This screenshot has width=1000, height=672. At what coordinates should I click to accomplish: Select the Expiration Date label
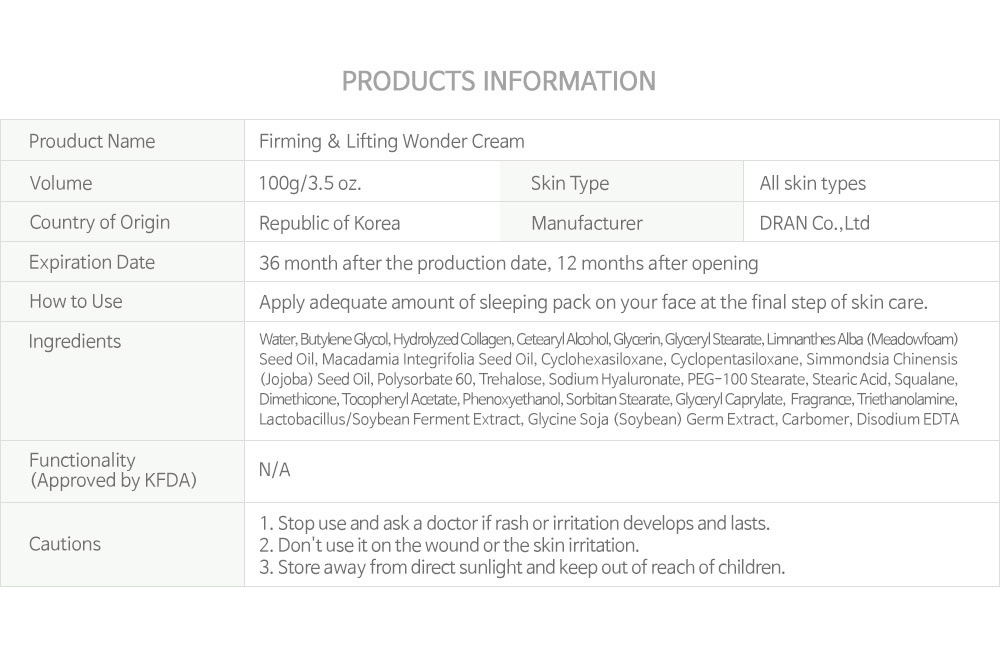tap(92, 262)
